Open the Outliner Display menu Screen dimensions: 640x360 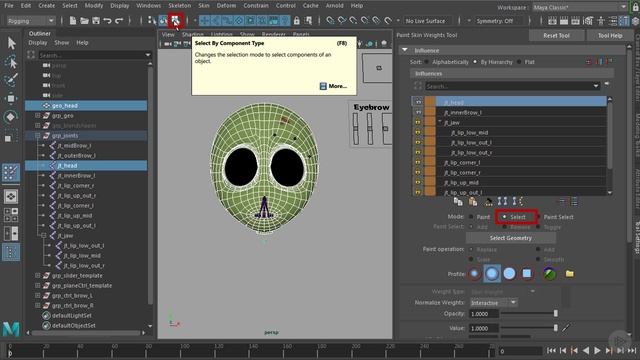pyautogui.click(x=38, y=42)
